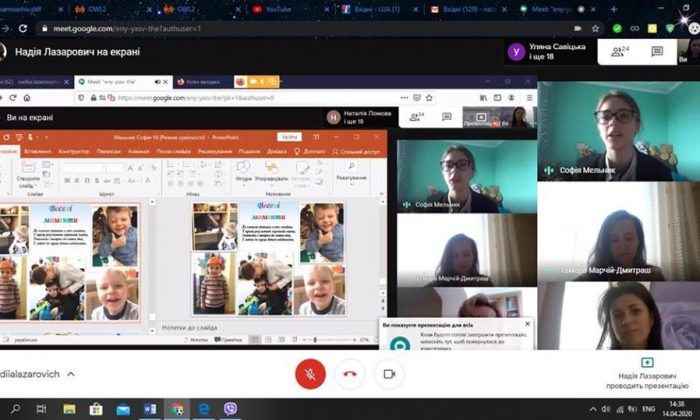Toggle the camera button off
The image size is (700, 420).
389,374
